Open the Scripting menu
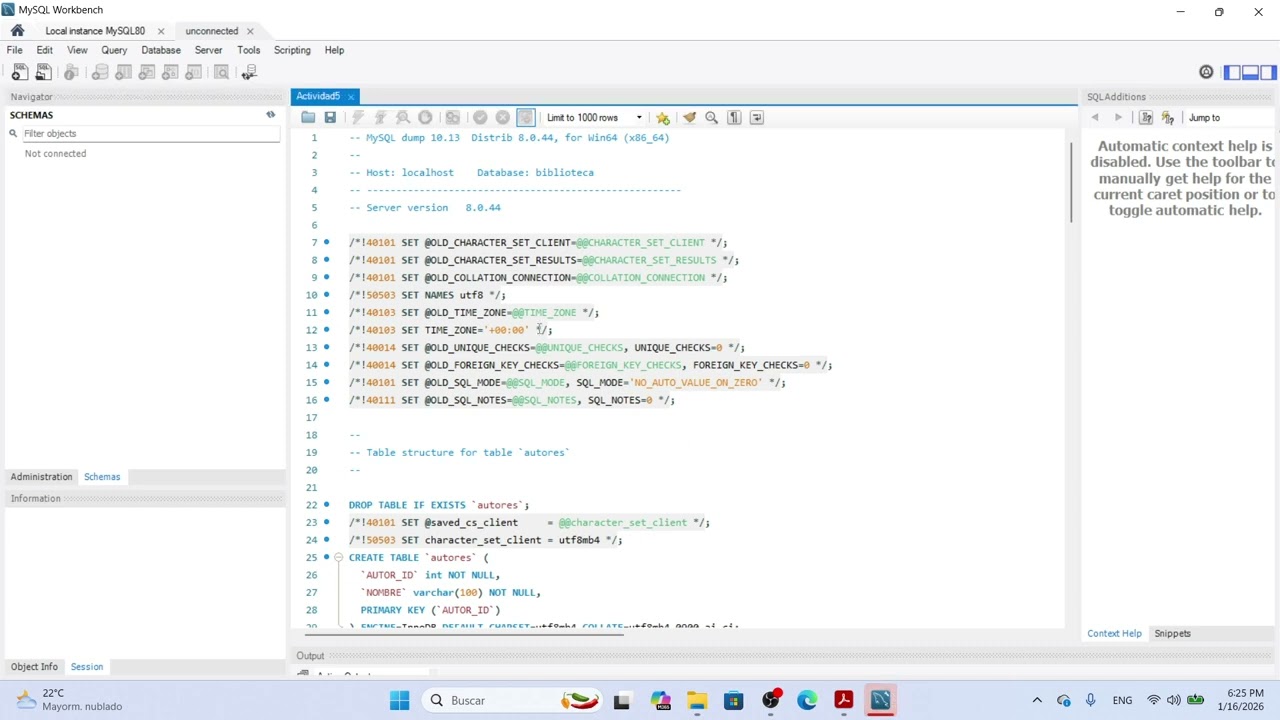Image resolution: width=1280 pixels, height=720 pixels. pyautogui.click(x=292, y=50)
